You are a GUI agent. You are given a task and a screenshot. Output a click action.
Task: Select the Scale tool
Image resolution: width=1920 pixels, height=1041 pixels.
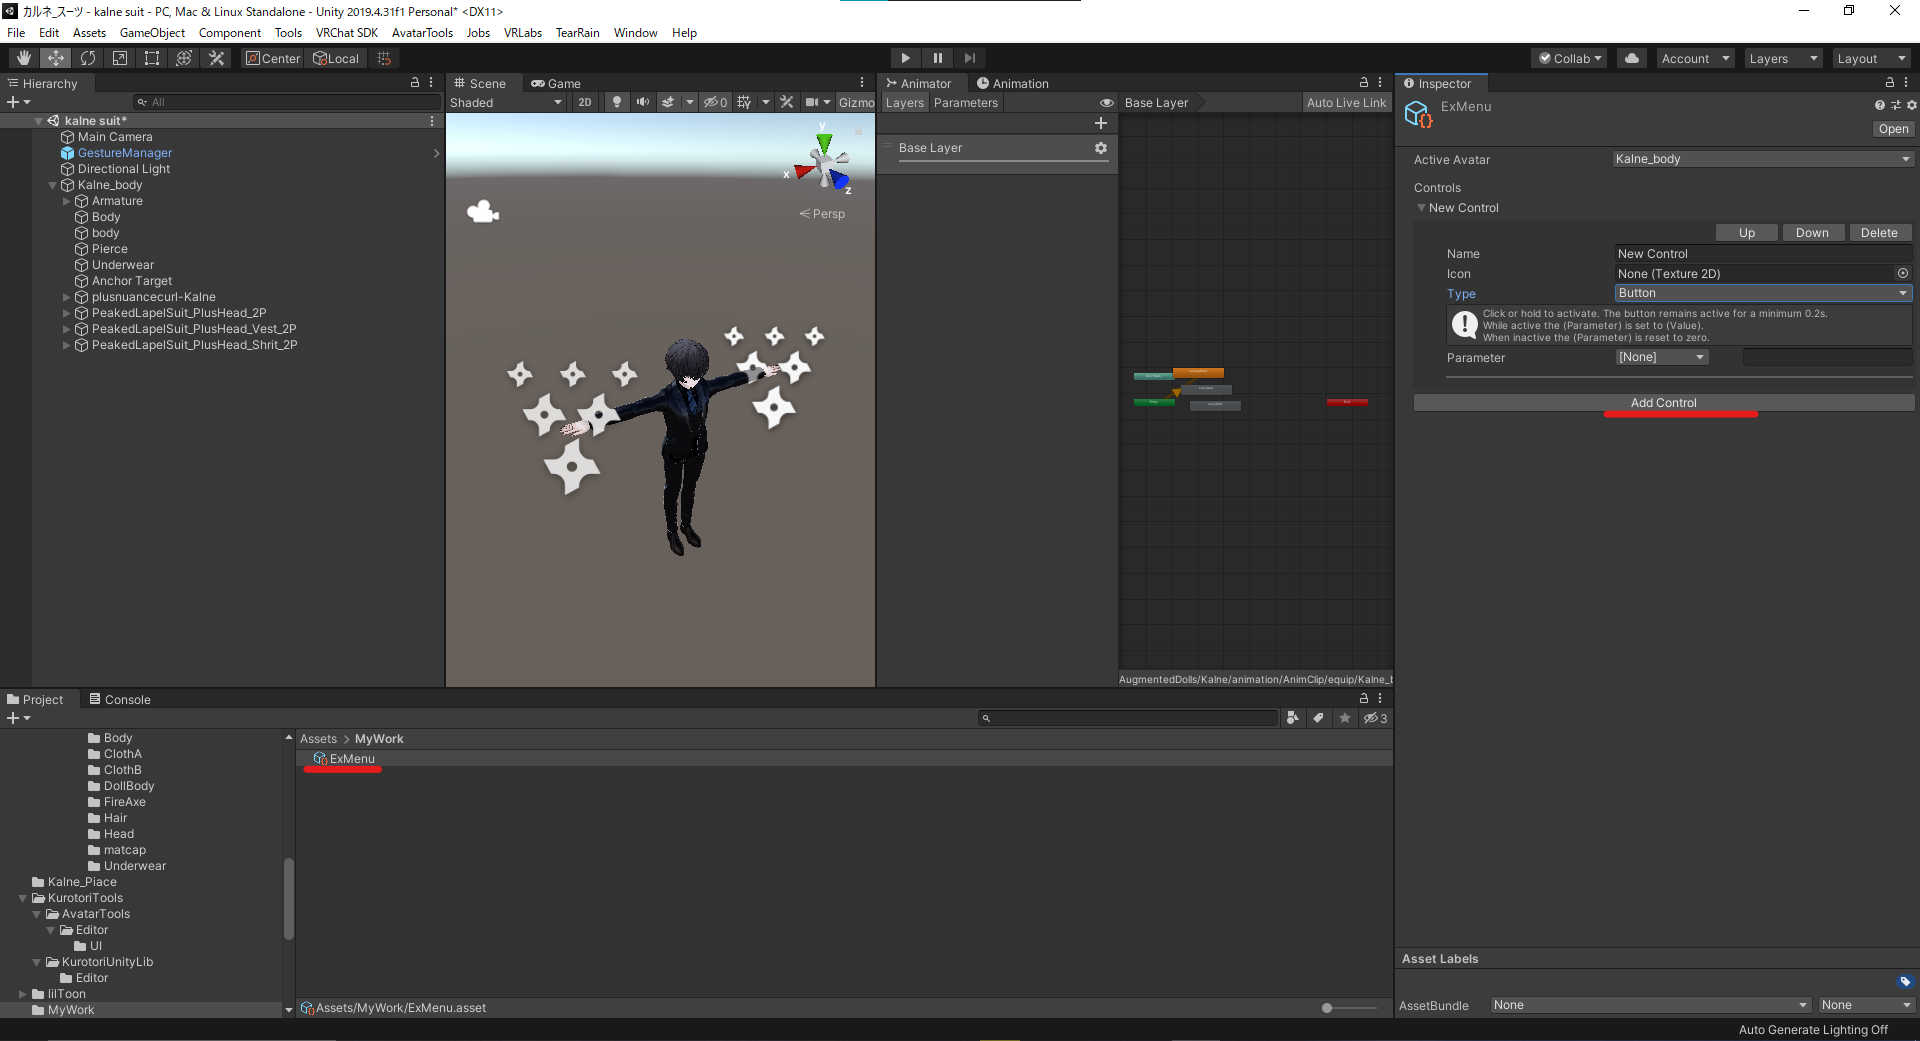tap(119, 57)
